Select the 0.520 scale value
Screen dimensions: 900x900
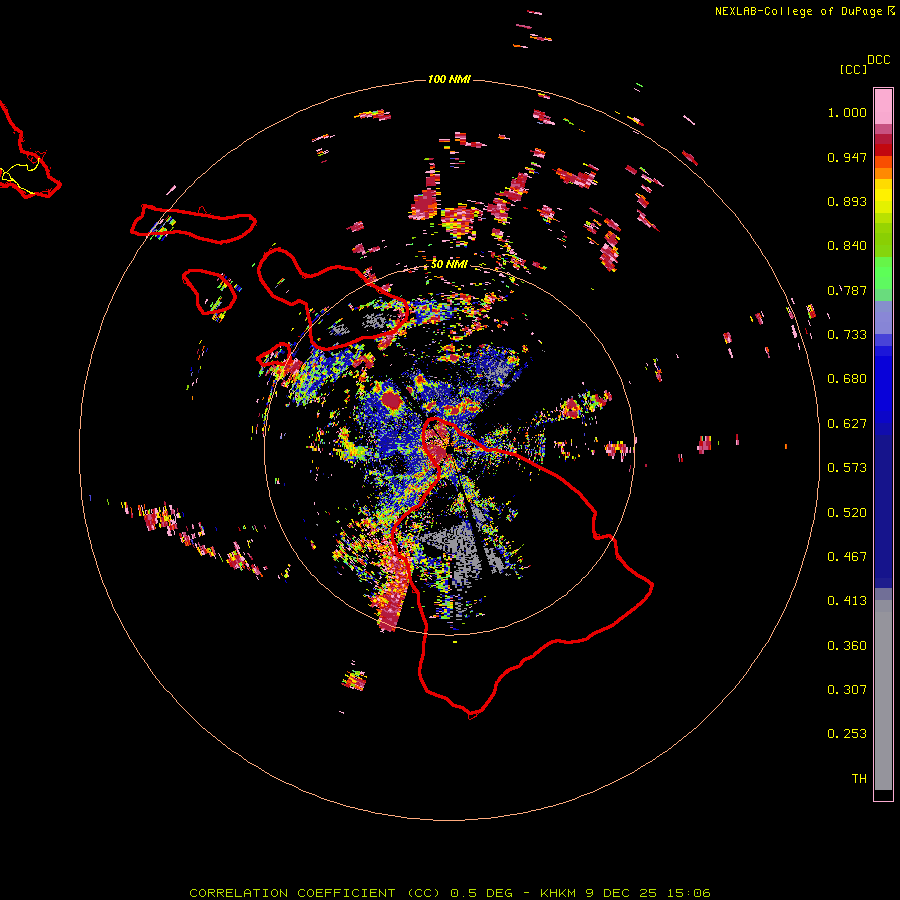[x=847, y=513]
